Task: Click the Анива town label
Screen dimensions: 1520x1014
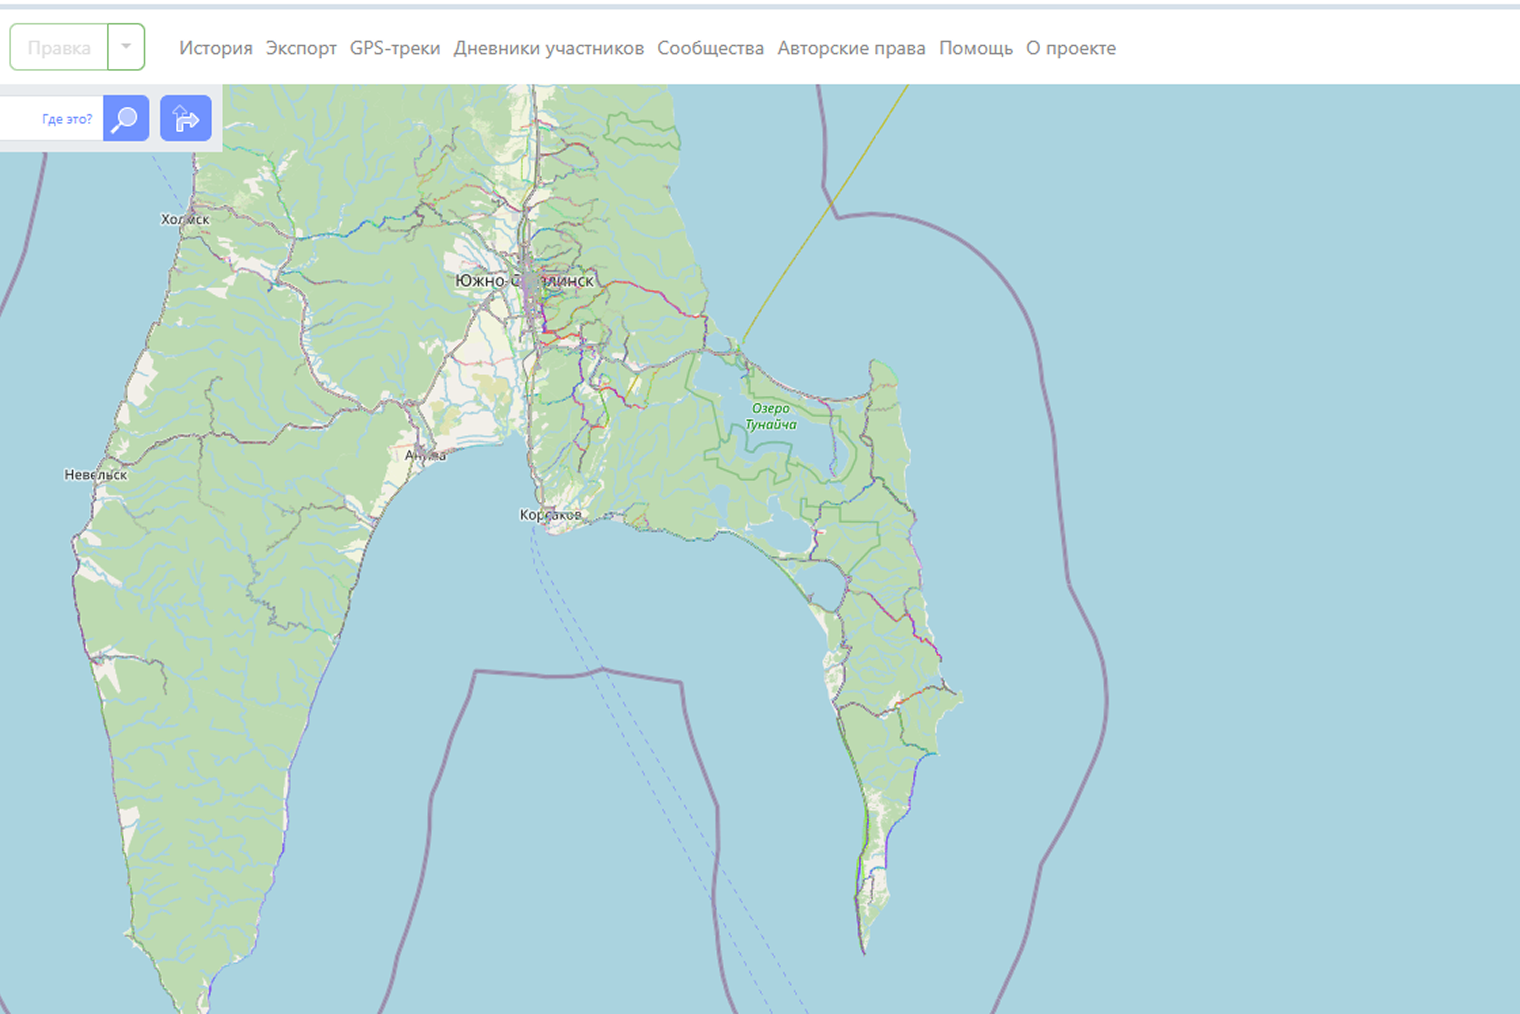Action: click(424, 454)
